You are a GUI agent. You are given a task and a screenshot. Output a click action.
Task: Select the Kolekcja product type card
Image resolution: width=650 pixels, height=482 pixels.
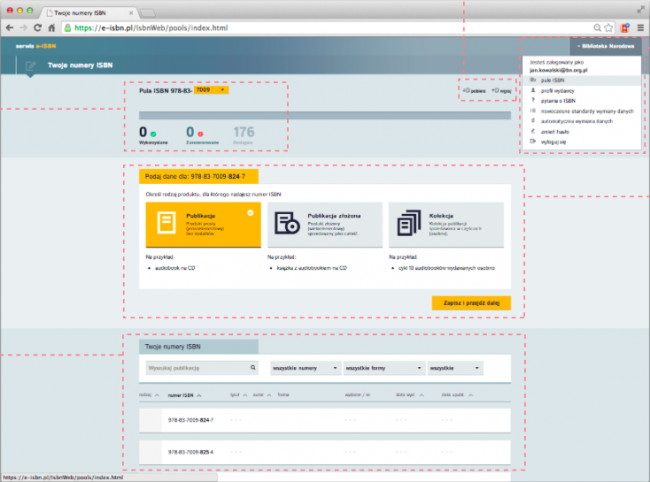446,225
